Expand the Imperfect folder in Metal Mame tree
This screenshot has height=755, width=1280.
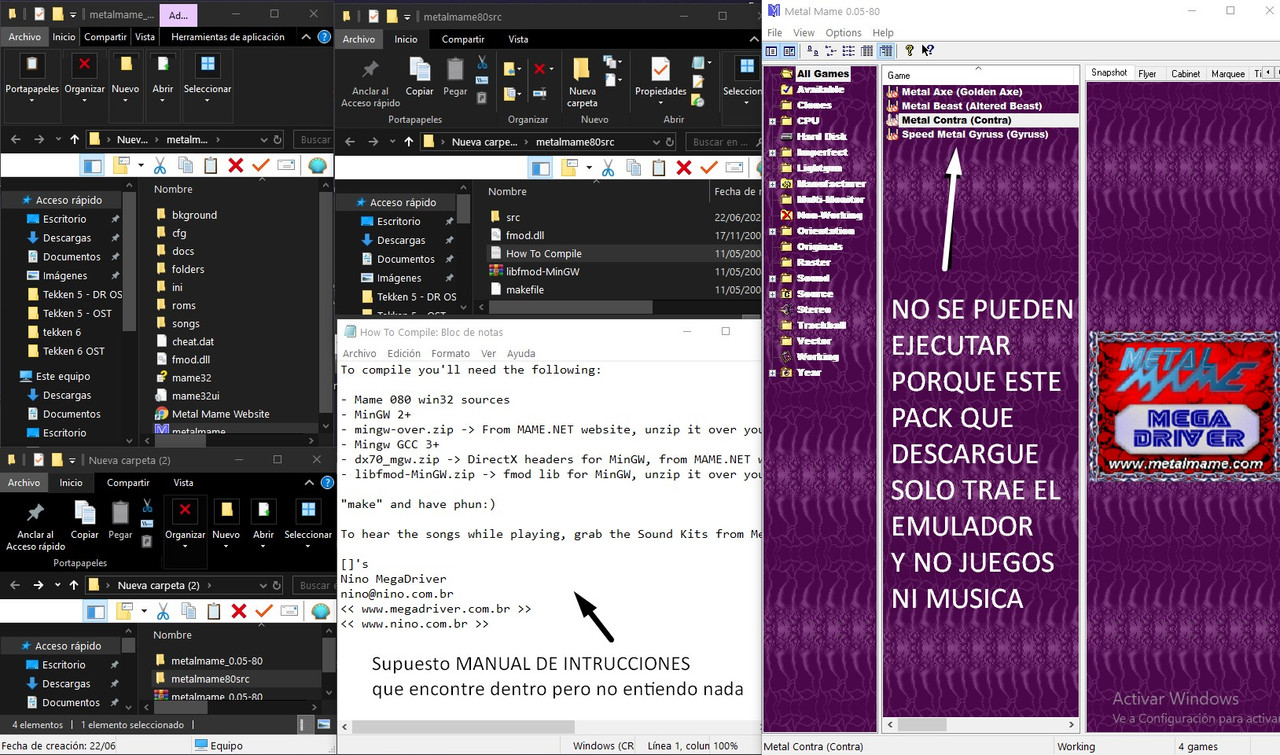pyautogui.click(x=772, y=152)
